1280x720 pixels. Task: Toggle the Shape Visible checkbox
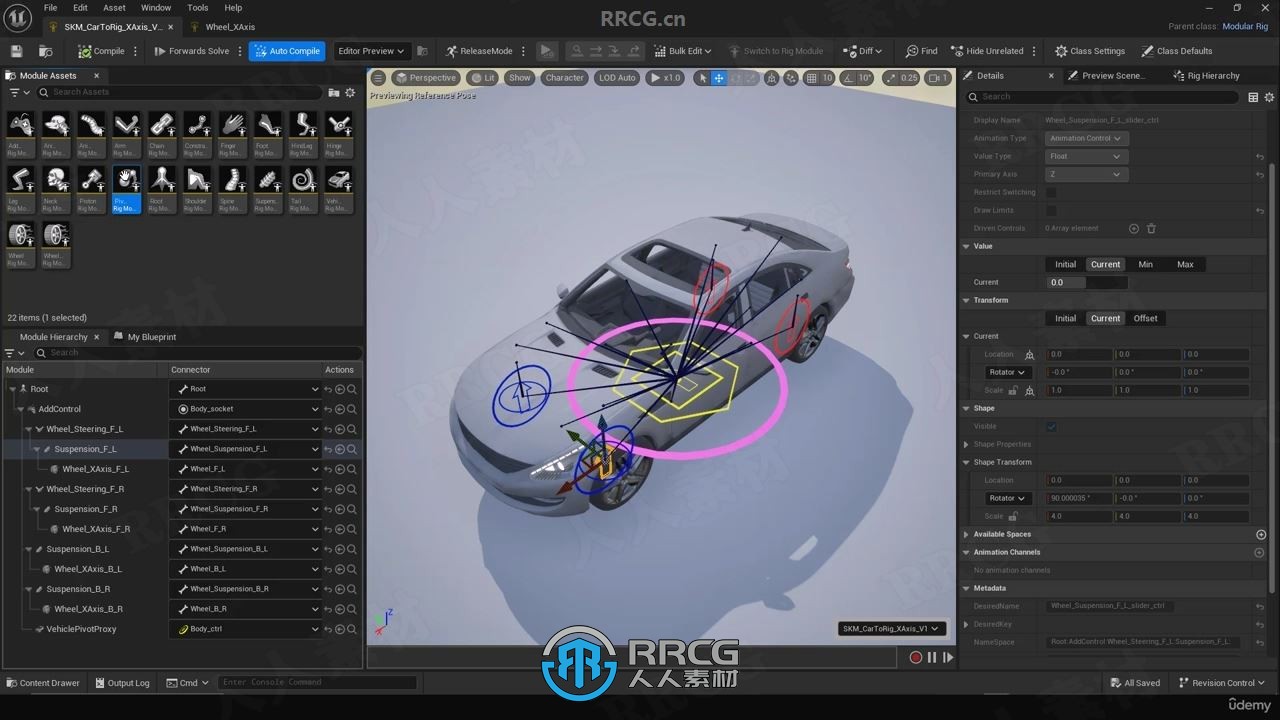pos(1051,426)
